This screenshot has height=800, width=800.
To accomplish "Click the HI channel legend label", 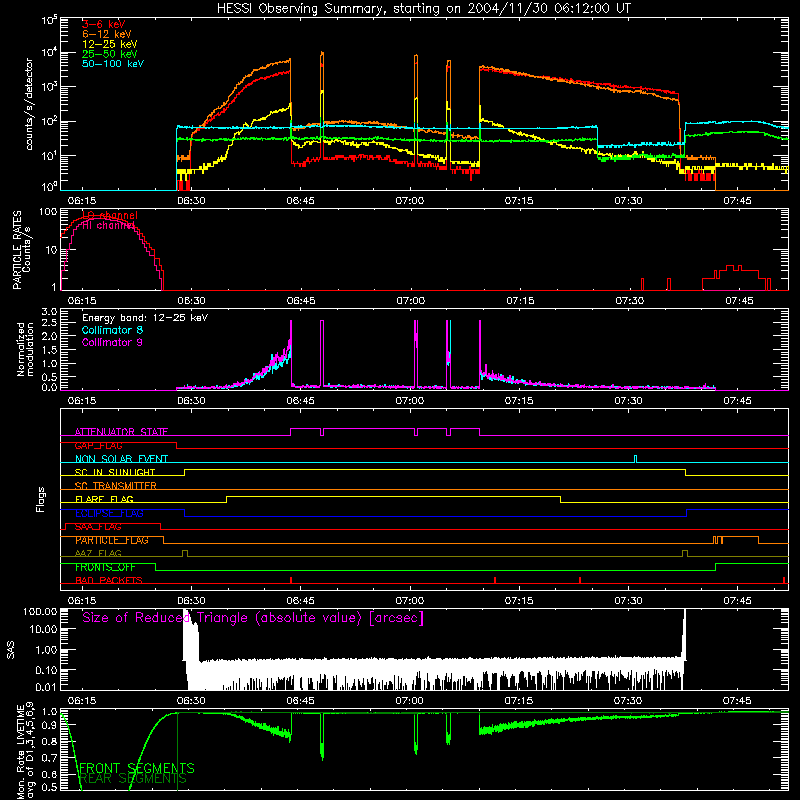I will coord(108,225).
